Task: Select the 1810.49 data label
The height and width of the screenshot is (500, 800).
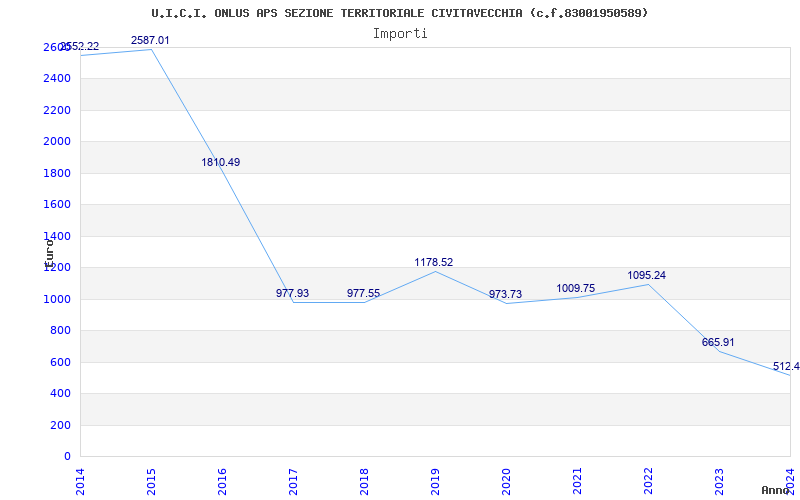Action: (x=220, y=162)
